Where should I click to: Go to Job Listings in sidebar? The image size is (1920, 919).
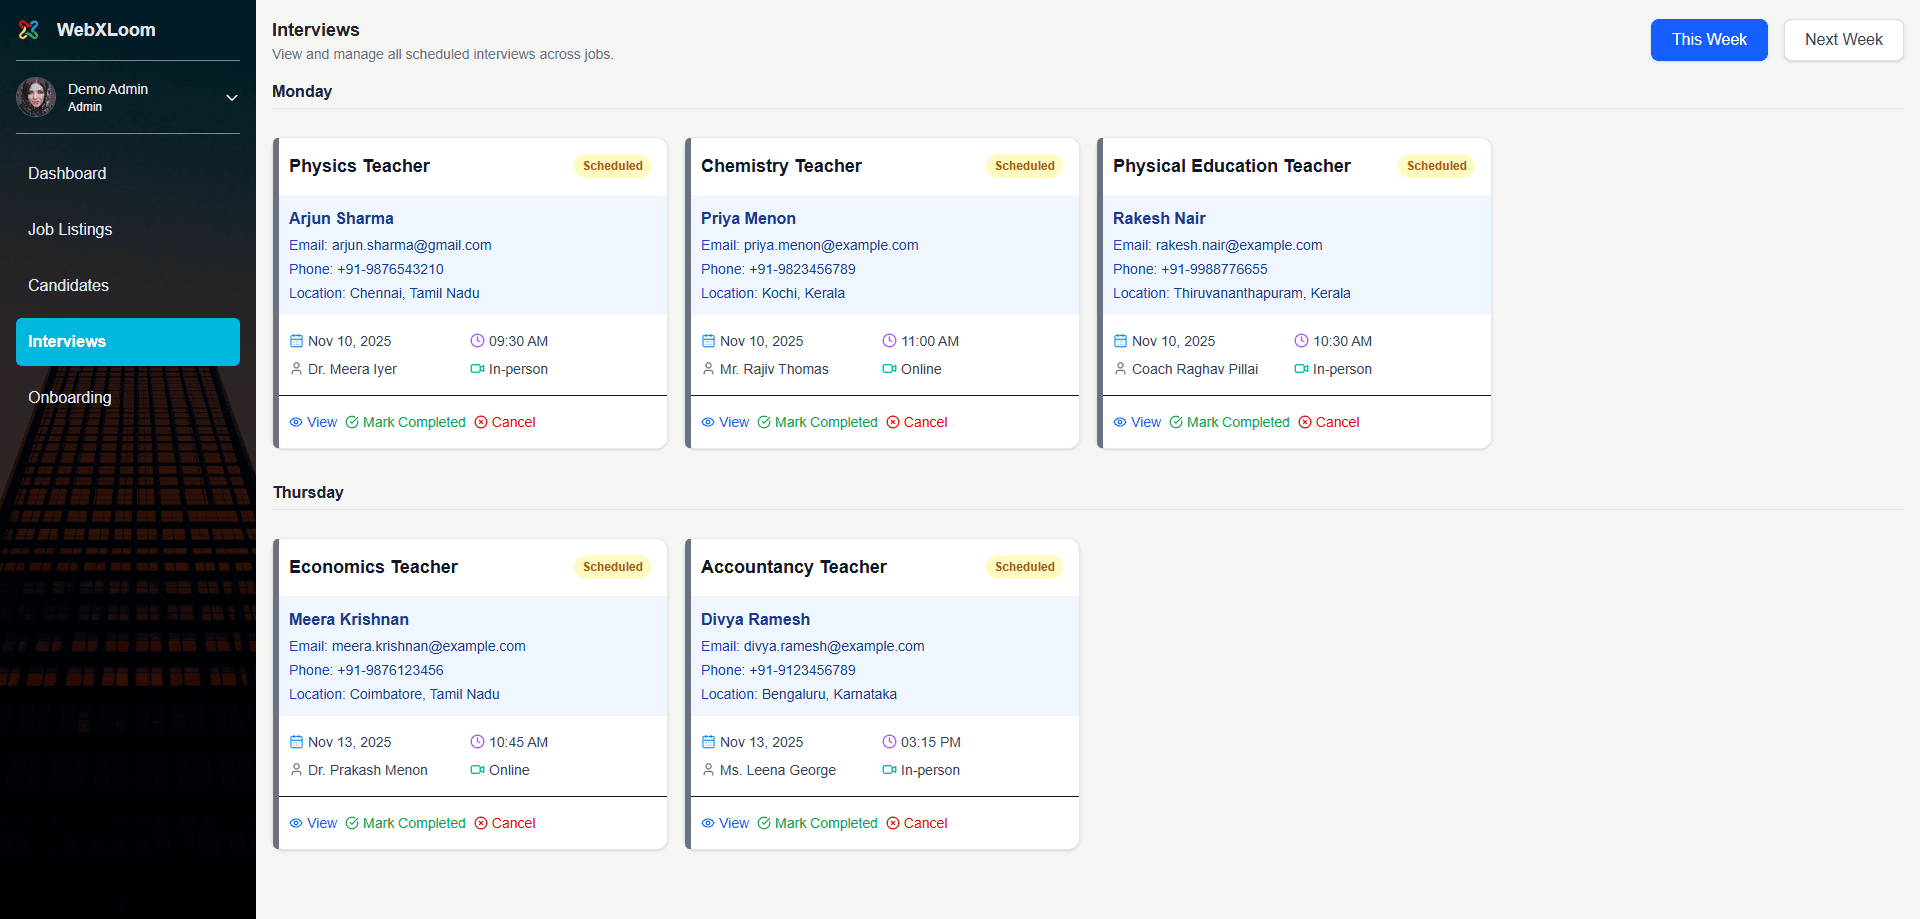(x=70, y=230)
